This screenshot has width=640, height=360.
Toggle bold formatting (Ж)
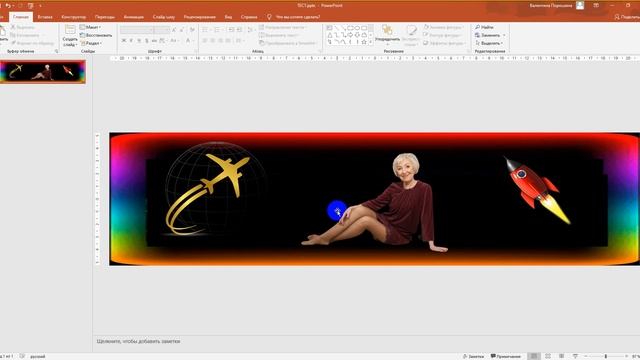124,41
